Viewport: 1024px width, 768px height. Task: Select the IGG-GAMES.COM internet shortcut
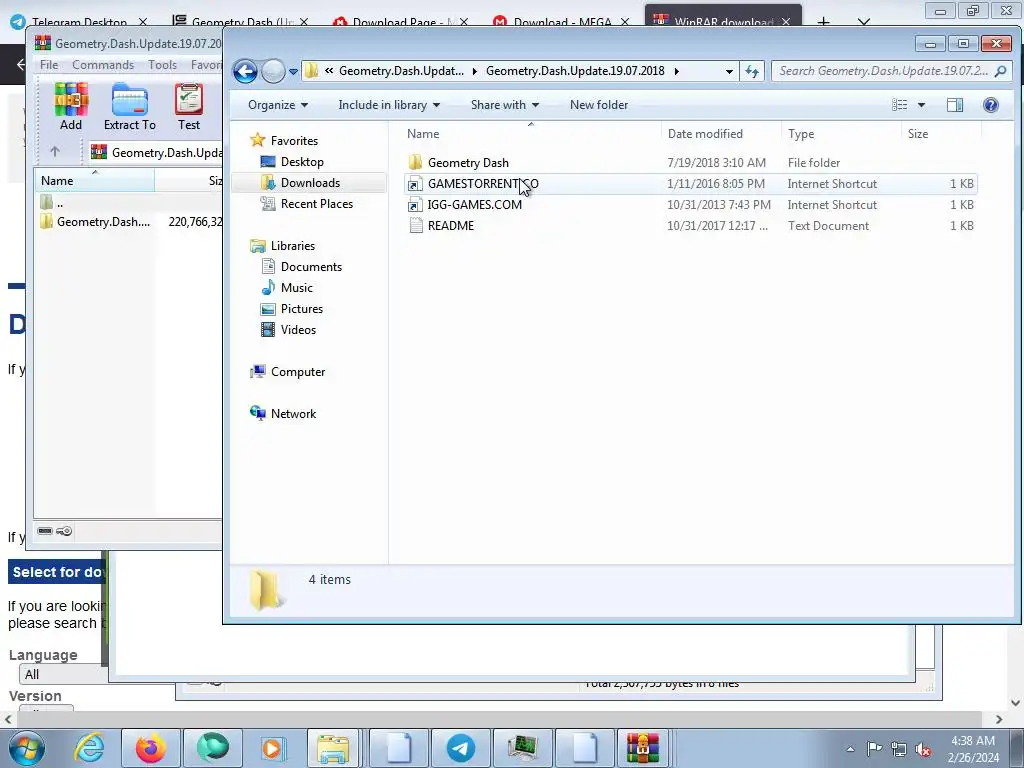point(690,204)
